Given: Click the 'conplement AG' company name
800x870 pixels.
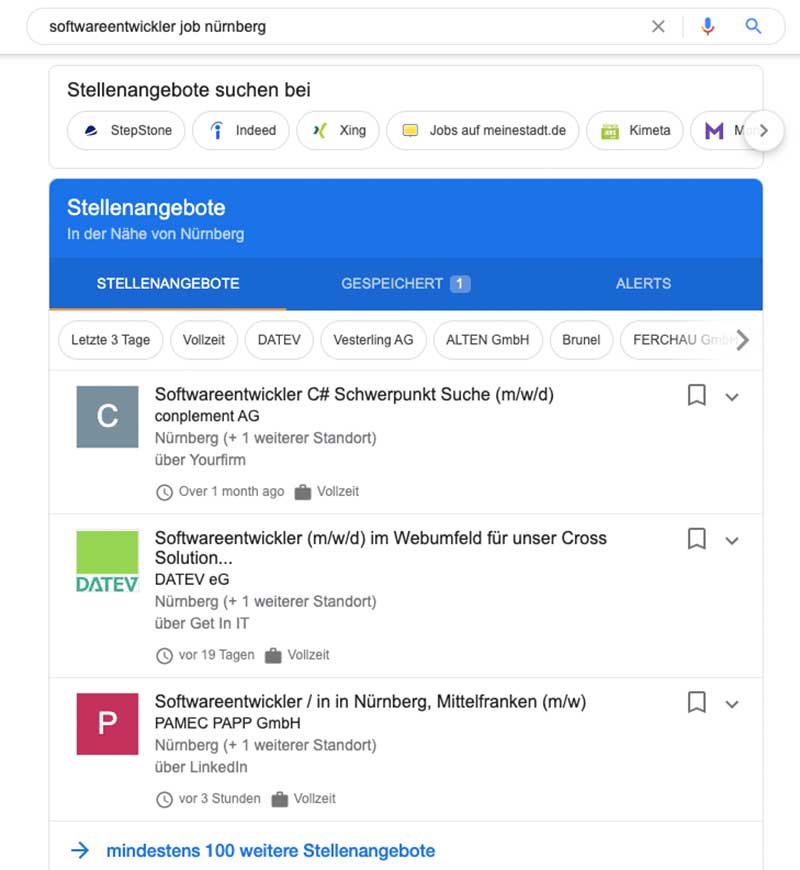Looking at the screenshot, I should click(x=207, y=416).
